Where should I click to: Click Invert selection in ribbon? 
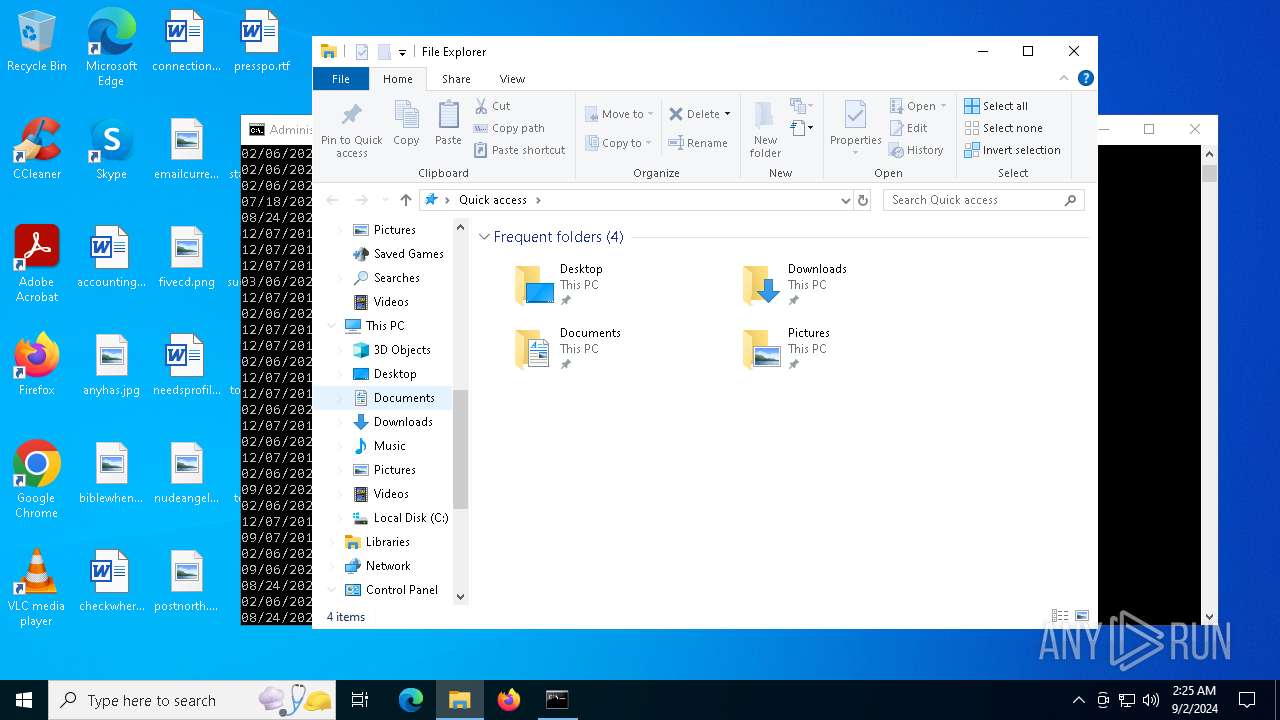pos(1012,150)
